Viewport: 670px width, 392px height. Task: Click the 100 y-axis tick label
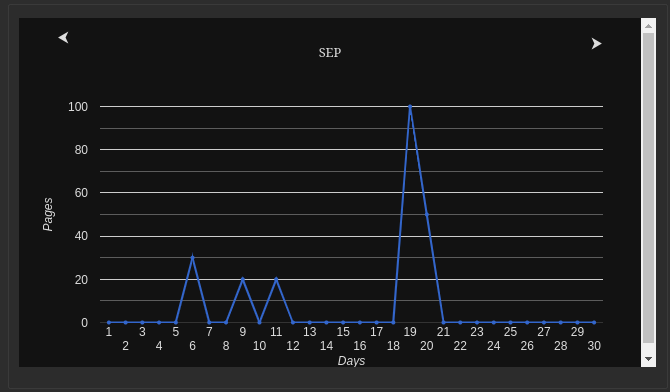pyautogui.click(x=78, y=107)
